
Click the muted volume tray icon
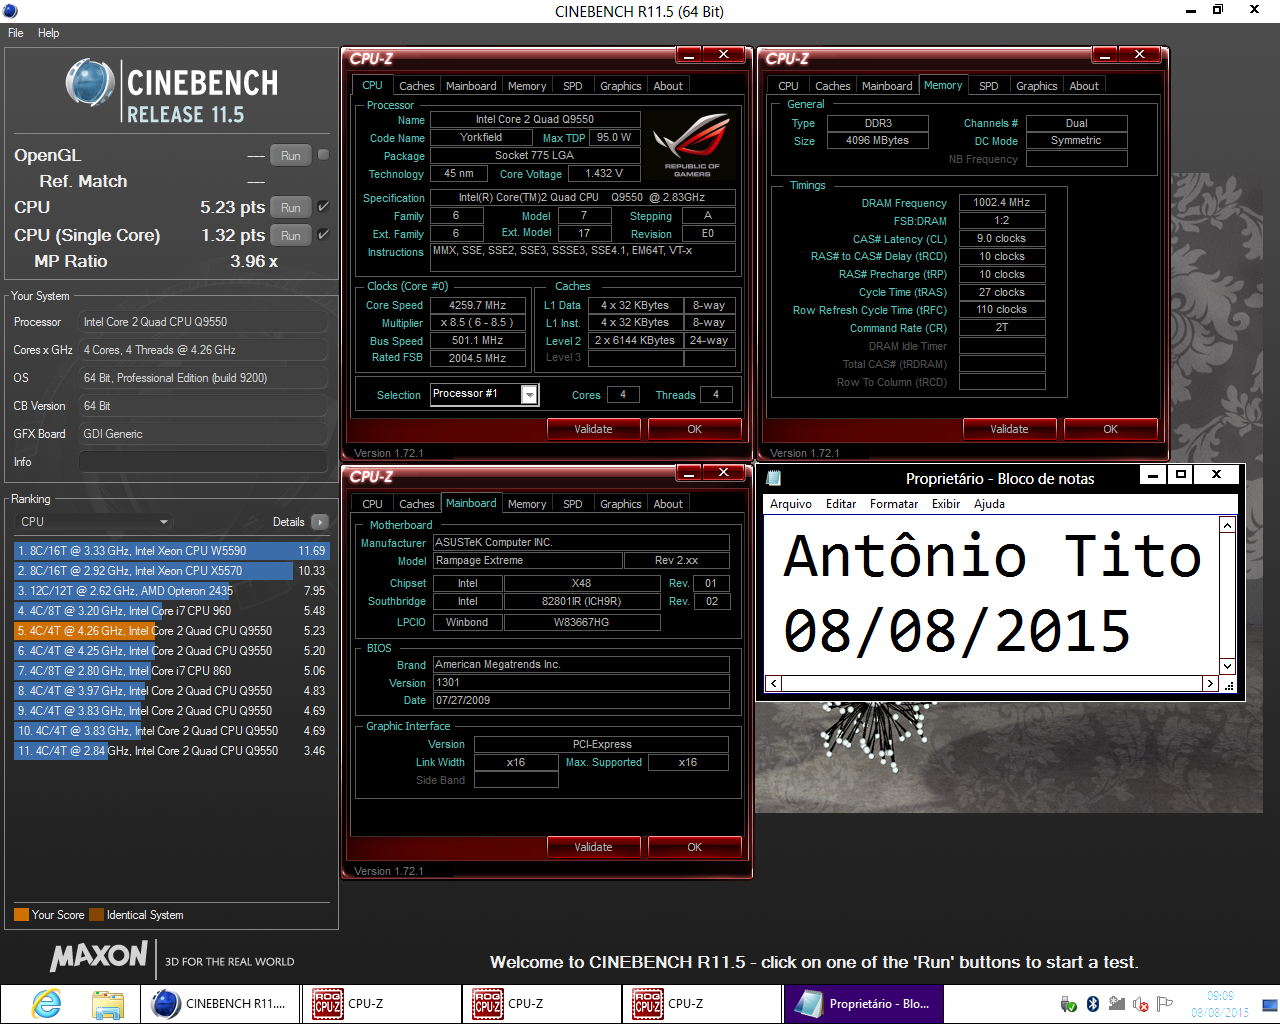pos(1141,1004)
